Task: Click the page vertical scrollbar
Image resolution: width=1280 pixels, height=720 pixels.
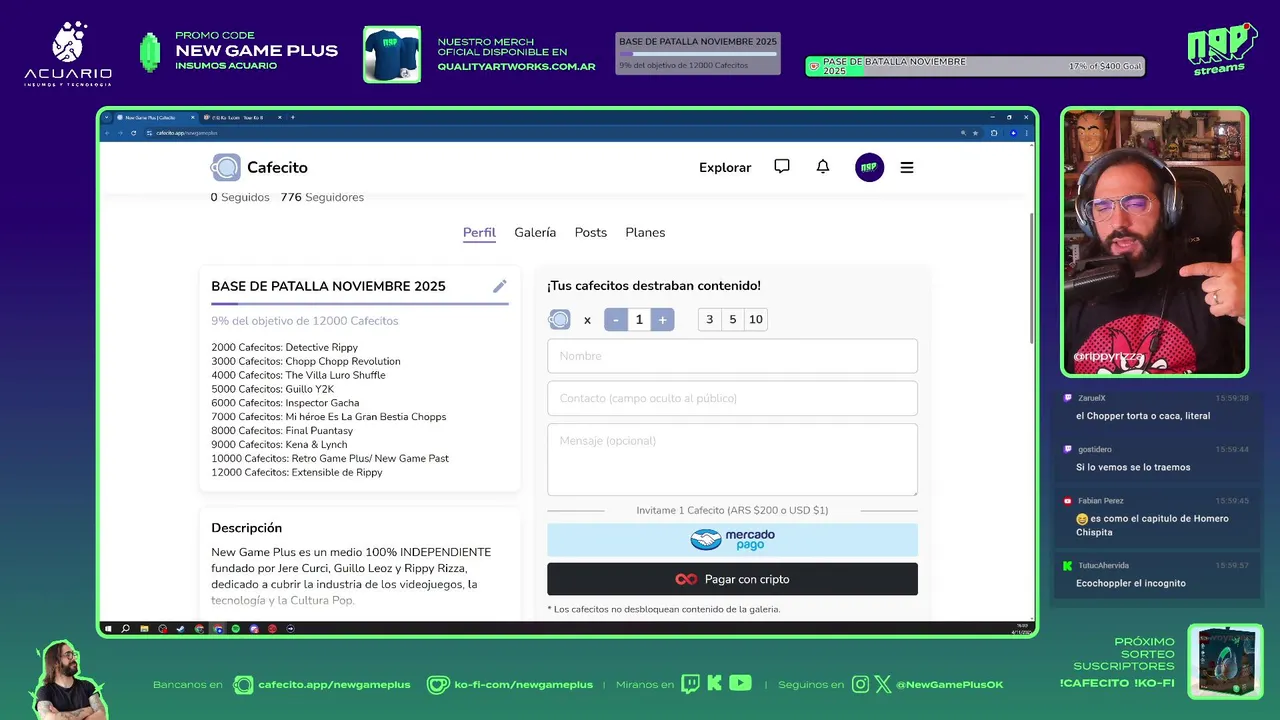Action: click(x=1031, y=278)
